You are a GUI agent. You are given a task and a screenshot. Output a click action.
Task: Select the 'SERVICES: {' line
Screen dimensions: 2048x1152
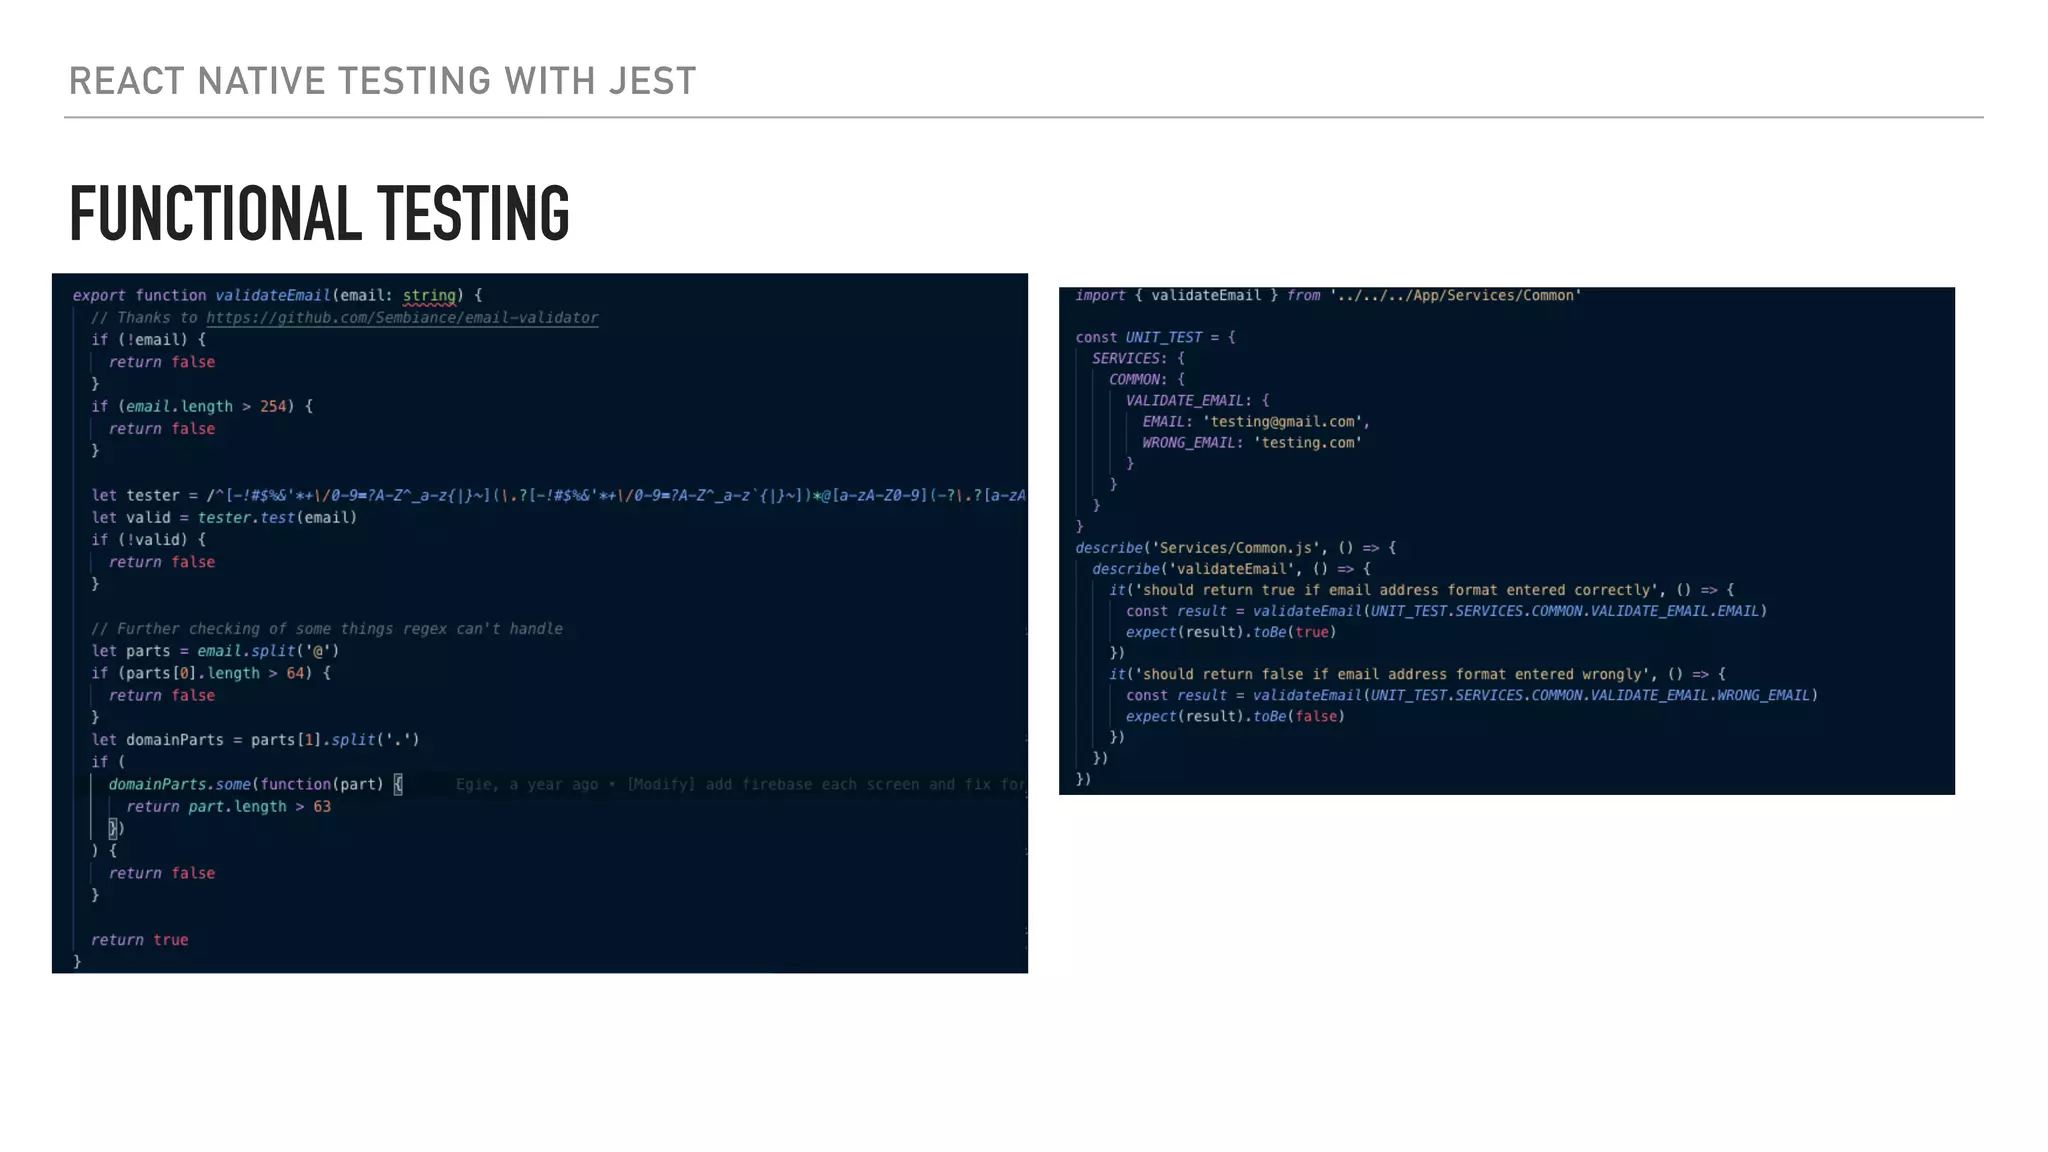(1138, 359)
